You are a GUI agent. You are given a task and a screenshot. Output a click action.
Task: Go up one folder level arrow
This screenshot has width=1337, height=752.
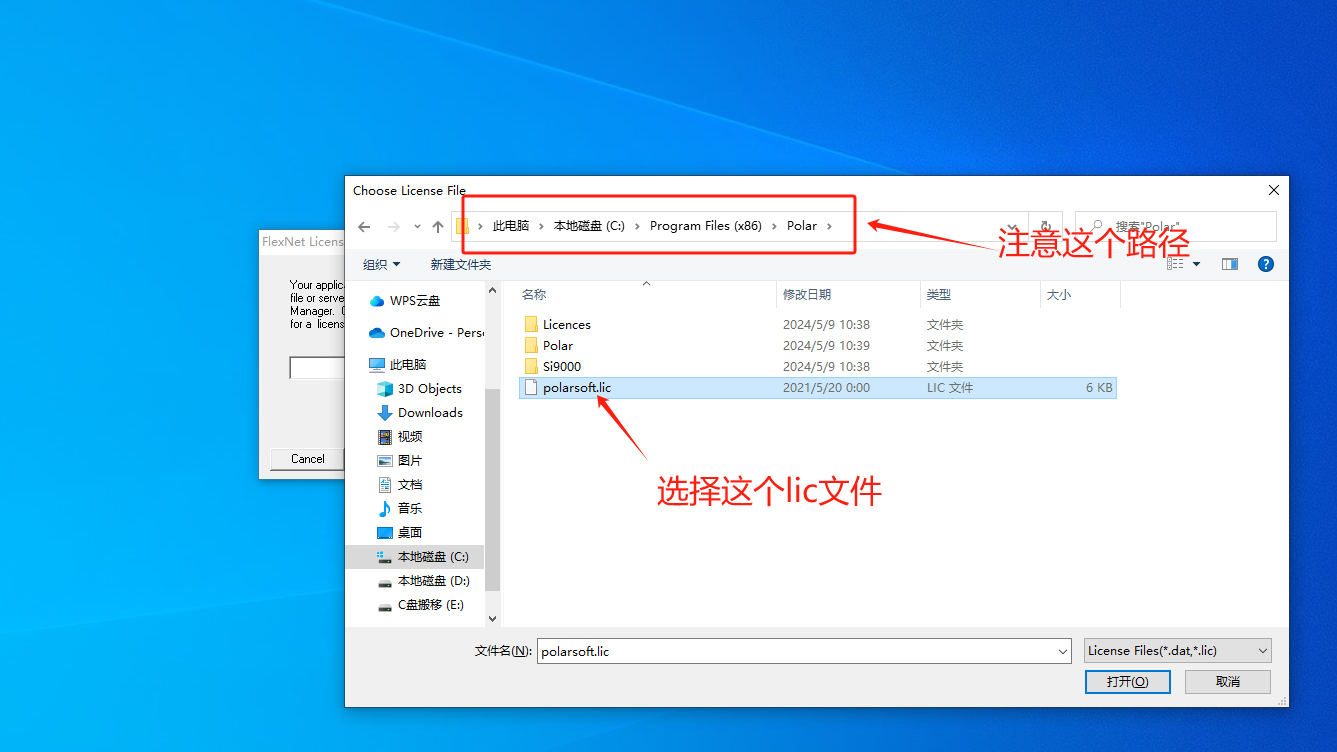[x=438, y=227]
